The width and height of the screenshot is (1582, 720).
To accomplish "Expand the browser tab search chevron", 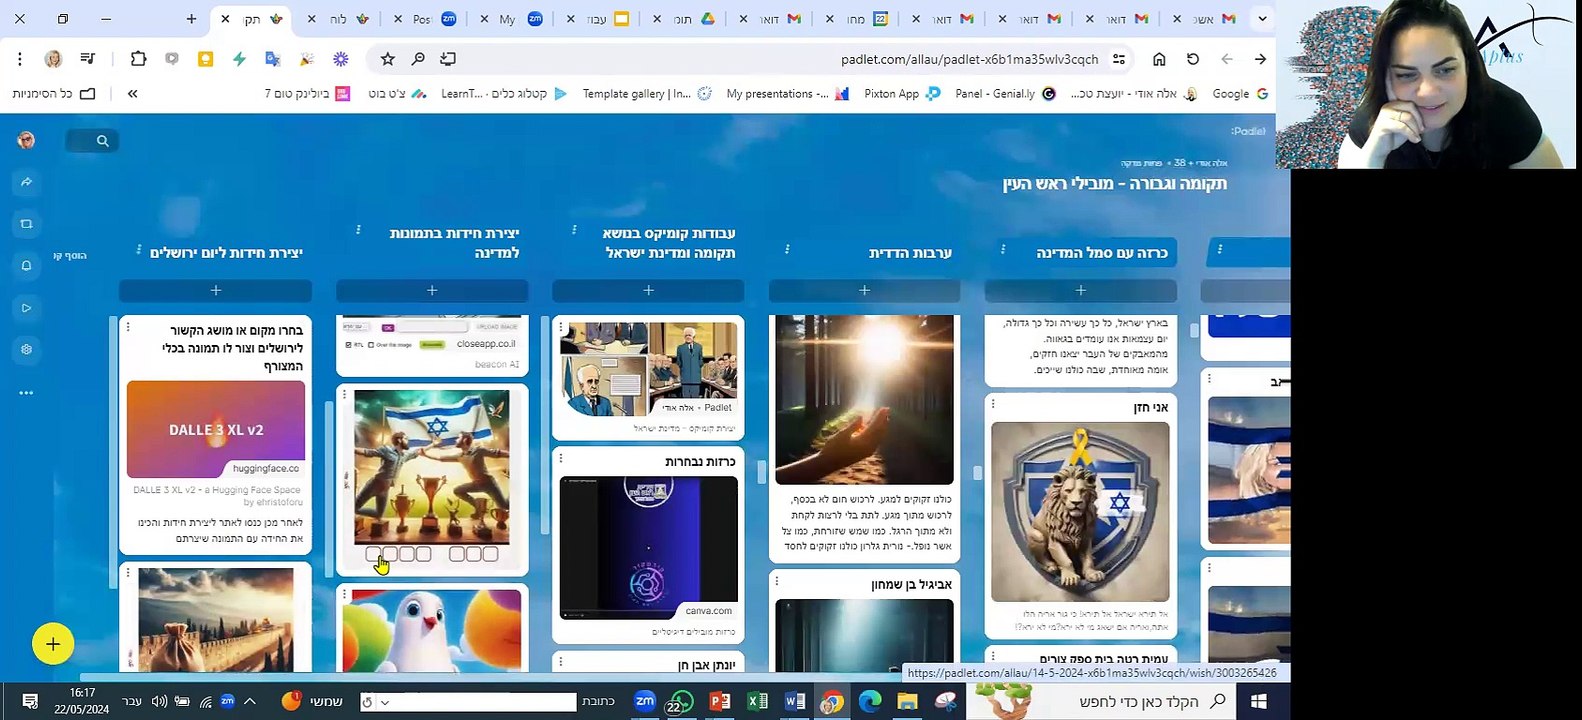I will point(1262,19).
